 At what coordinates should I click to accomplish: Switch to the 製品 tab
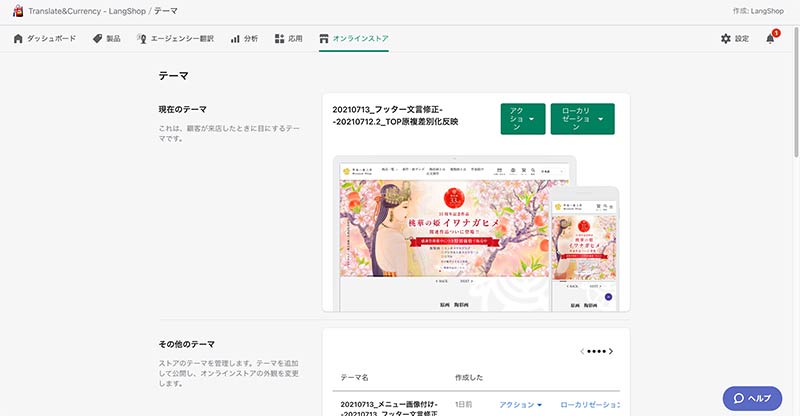113,39
